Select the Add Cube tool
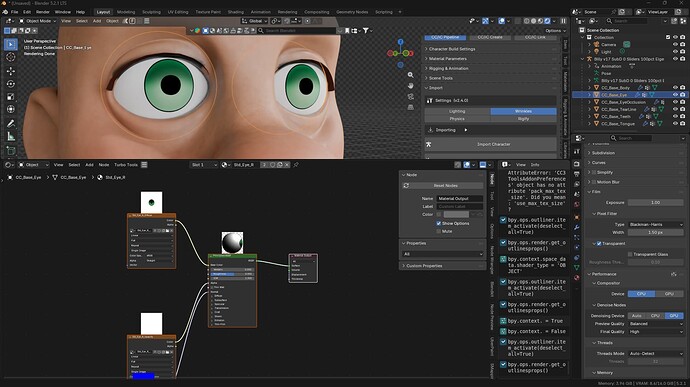This screenshot has height=387, width=690. click(x=11, y=151)
